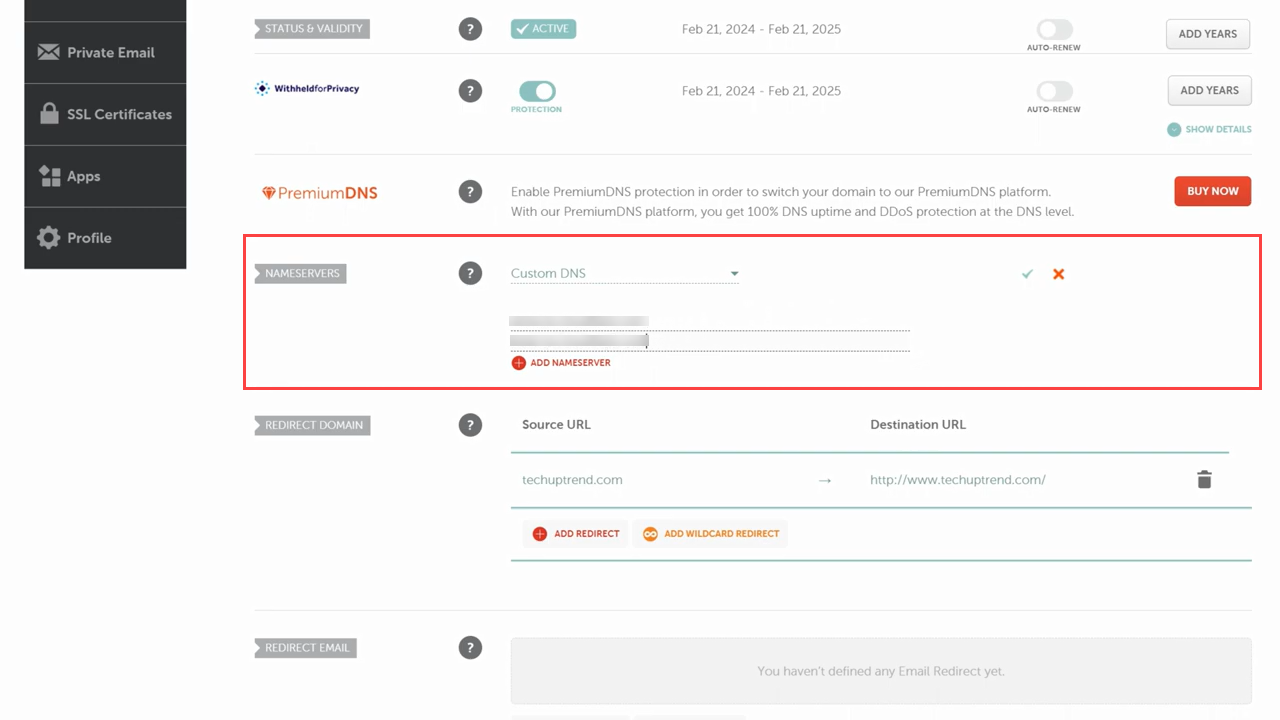Click Add Years for WithheldforPrivacy
The image size is (1280, 720).
coord(1209,90)
